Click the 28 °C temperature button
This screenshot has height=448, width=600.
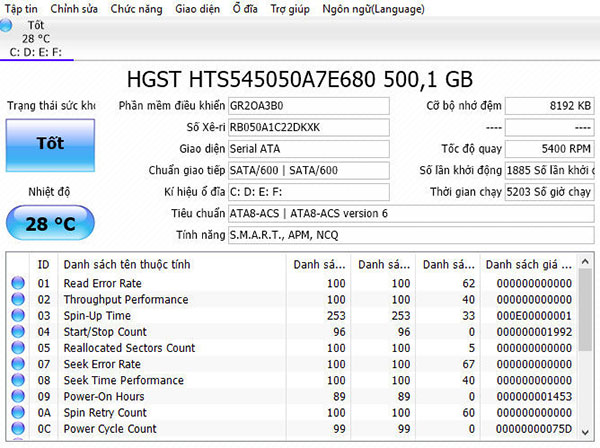[x=50, y=224]
